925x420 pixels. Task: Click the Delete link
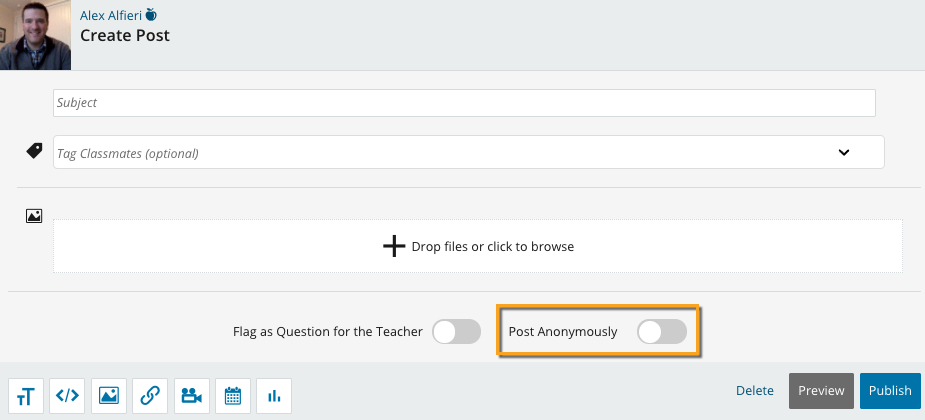point(755,391)
